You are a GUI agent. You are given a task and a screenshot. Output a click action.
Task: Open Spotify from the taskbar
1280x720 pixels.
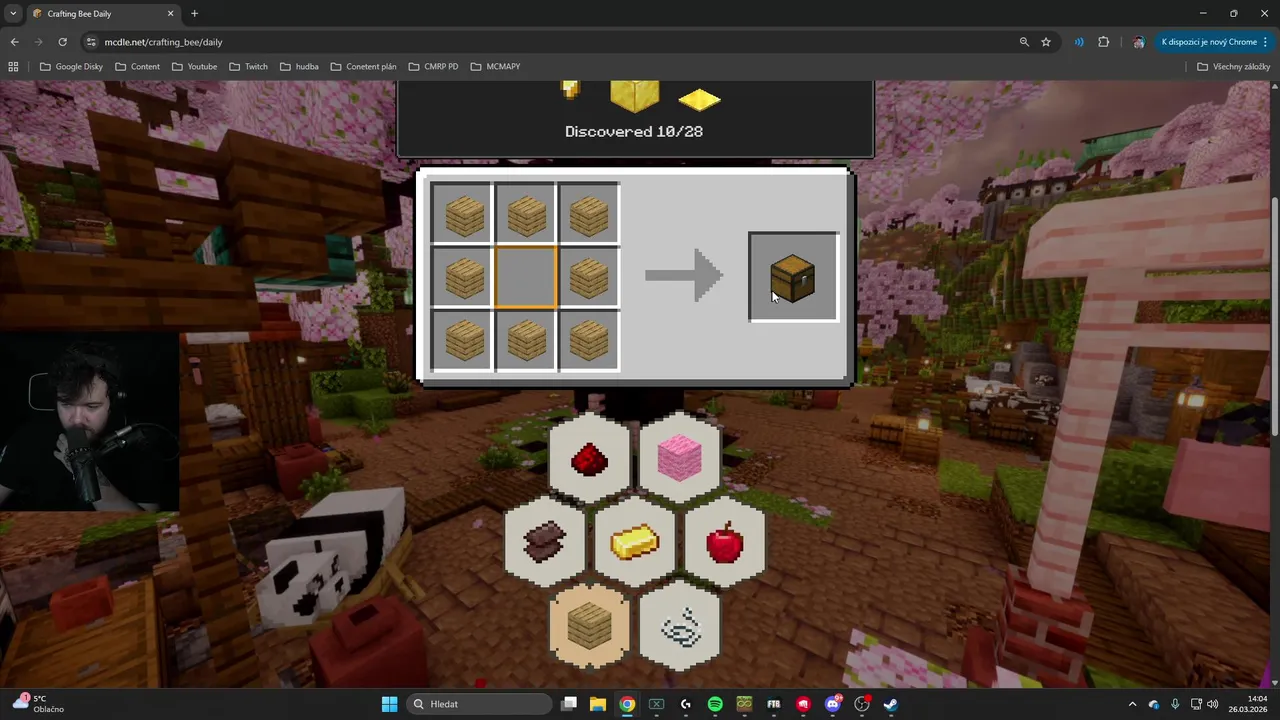(x=715, y=704)
